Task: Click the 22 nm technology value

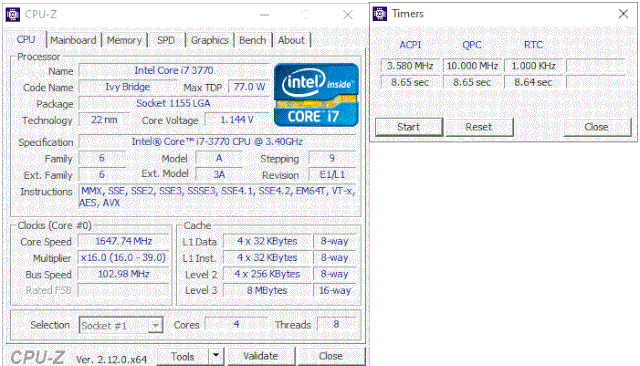Action: (104, 120)
